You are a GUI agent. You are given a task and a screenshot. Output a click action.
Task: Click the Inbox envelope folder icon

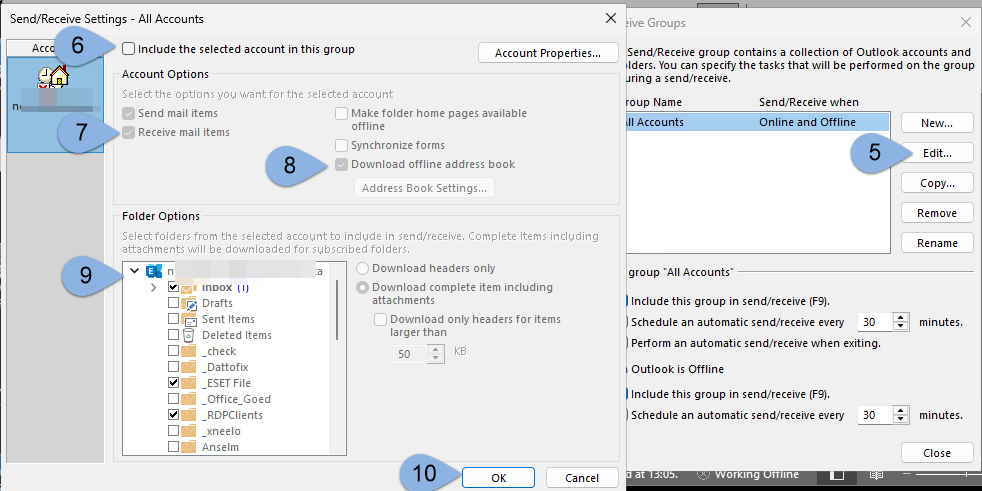click(189, 287)
